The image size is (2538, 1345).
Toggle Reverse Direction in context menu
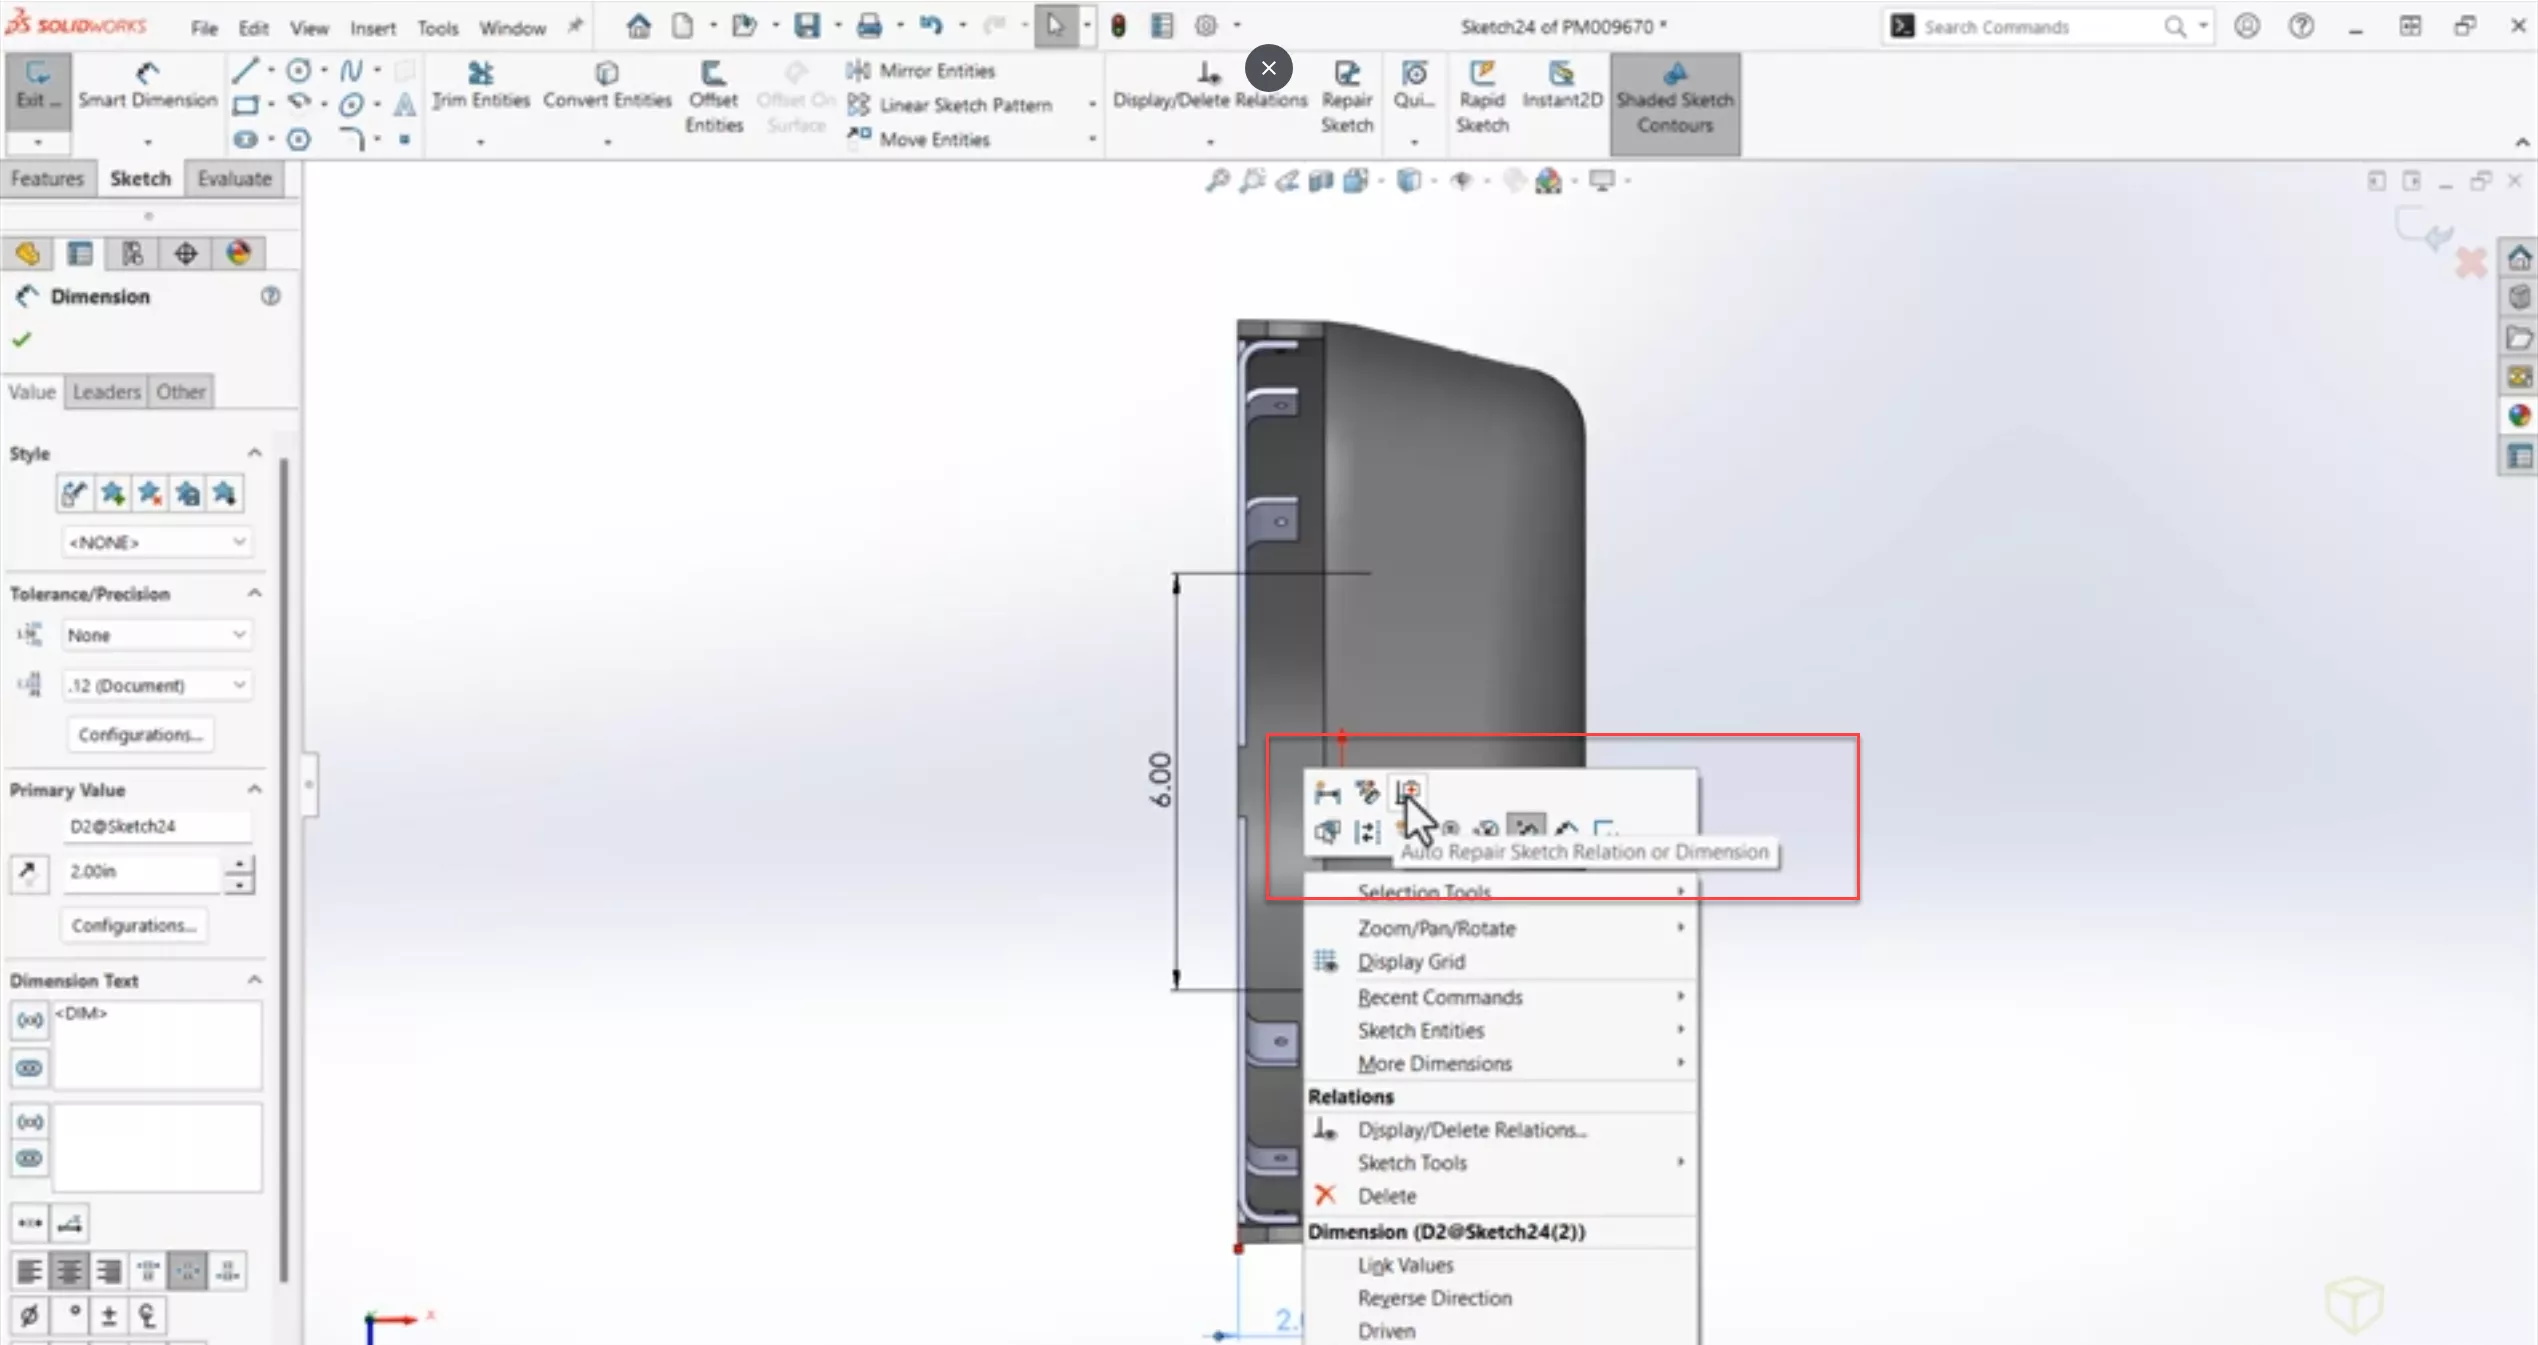coord(1435,1296)
